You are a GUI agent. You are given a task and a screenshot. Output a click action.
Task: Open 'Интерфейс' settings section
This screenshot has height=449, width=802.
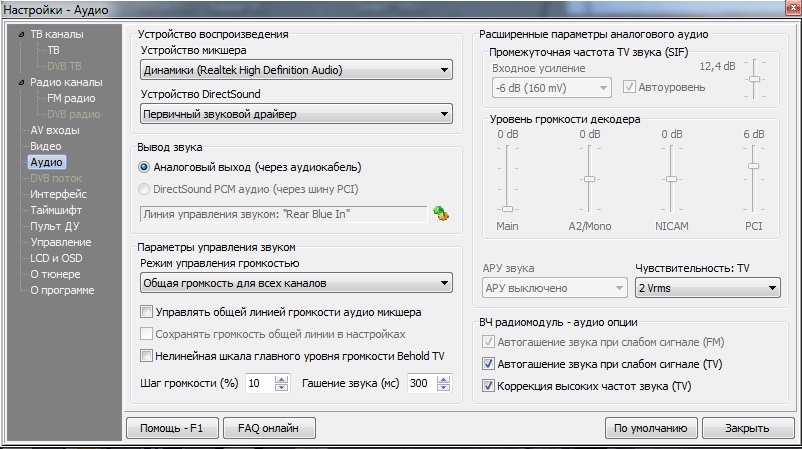(58, 194)
